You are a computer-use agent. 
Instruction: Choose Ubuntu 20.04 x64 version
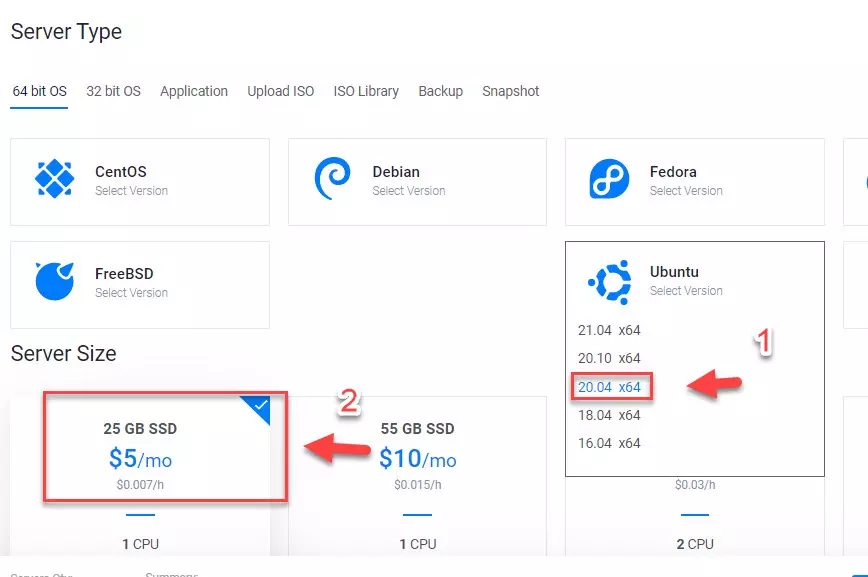(x=609, y=387)
